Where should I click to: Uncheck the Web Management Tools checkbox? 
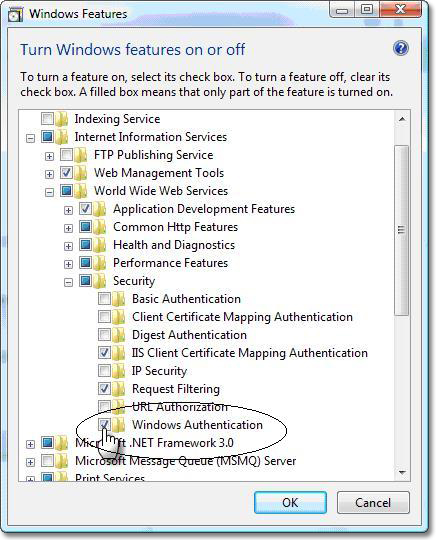point(66,173)
